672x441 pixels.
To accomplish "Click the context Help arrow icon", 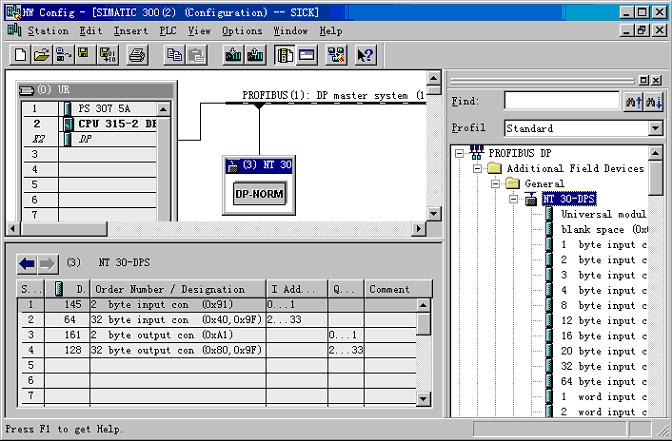I will pyautogui.click(x=364, y=55).
